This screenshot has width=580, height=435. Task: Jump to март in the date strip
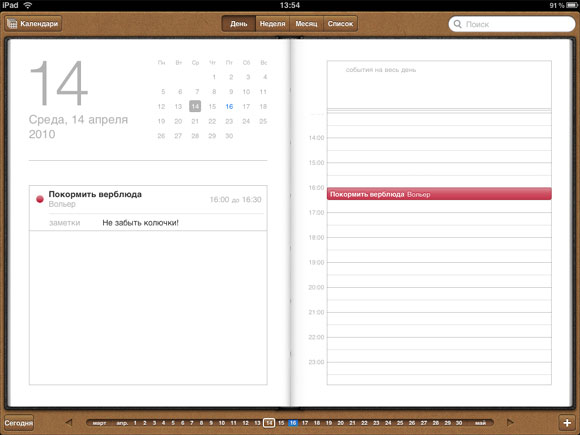coord(99,423)
